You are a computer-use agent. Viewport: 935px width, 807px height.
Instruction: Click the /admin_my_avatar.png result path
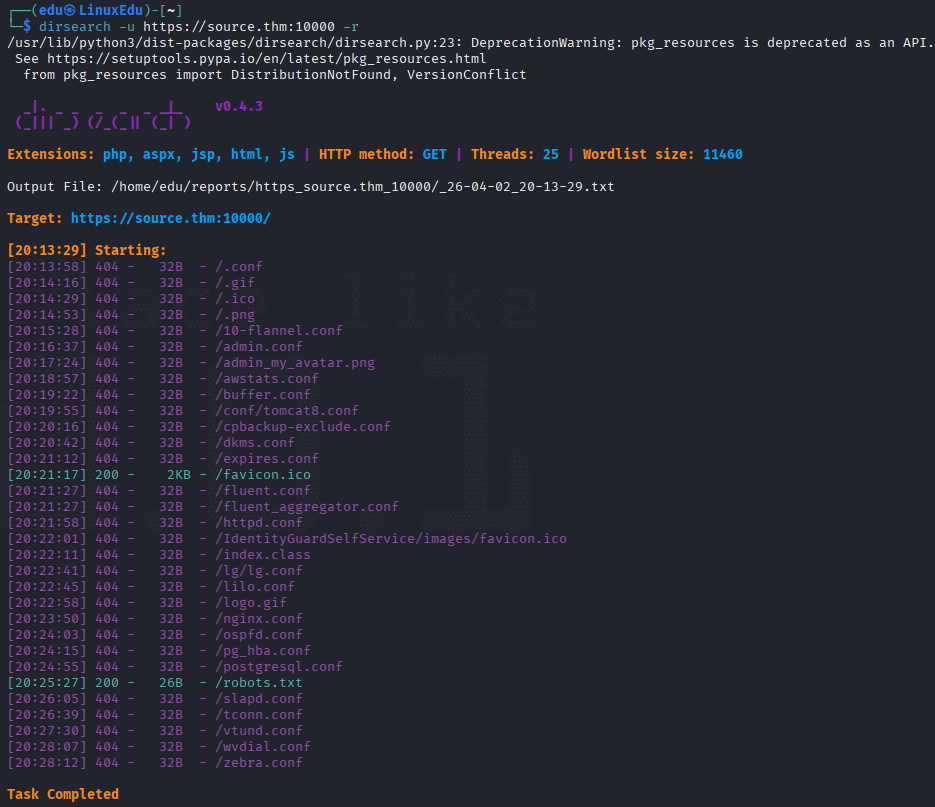pos(295,363)
